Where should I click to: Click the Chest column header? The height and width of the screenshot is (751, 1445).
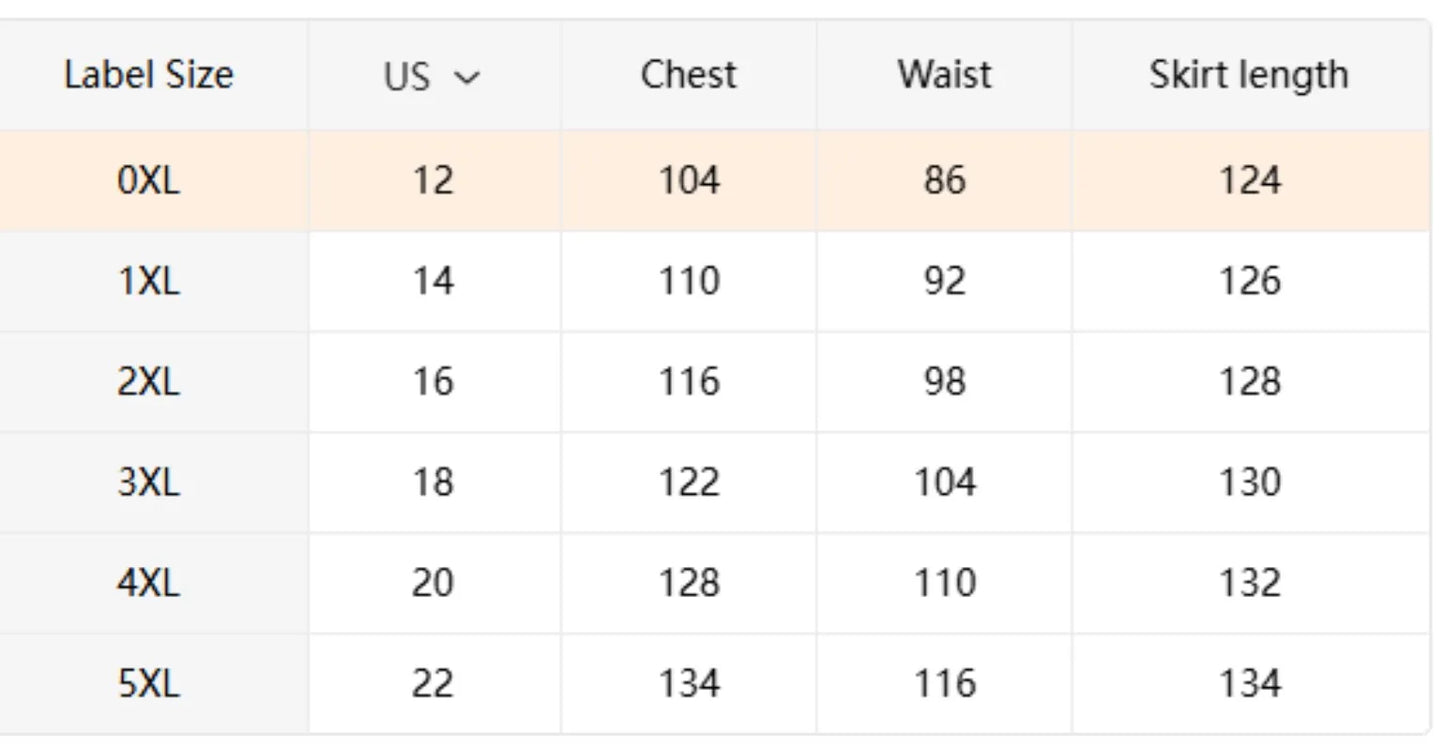(688, 75)
